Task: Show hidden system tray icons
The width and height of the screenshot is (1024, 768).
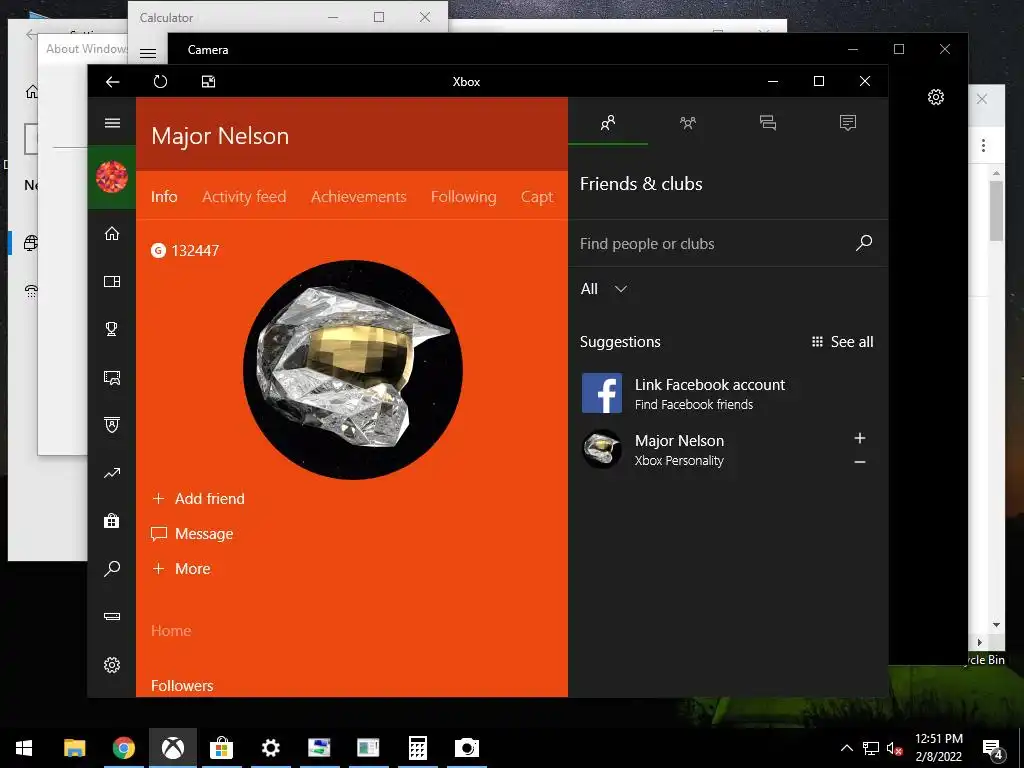Action: tap(846, 748)
